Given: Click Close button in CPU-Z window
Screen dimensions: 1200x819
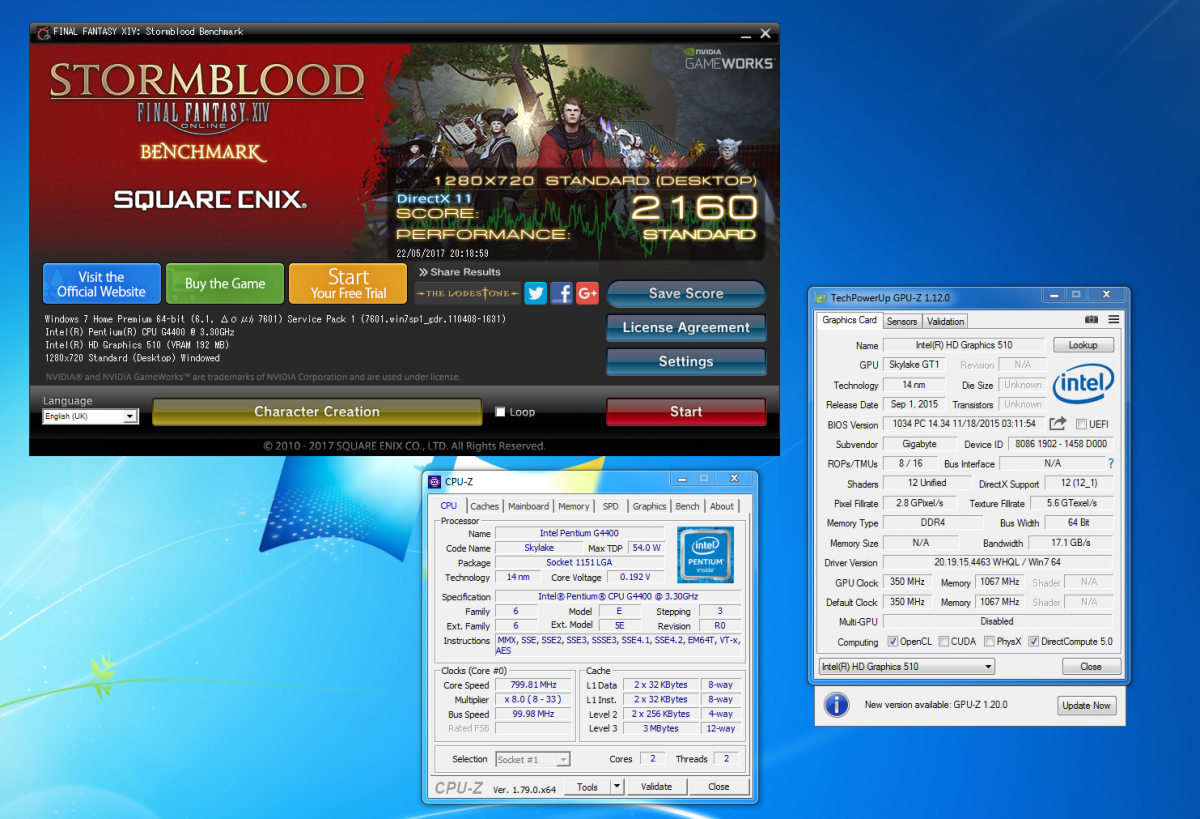Looking at the screenshot, I should [719, 787].
